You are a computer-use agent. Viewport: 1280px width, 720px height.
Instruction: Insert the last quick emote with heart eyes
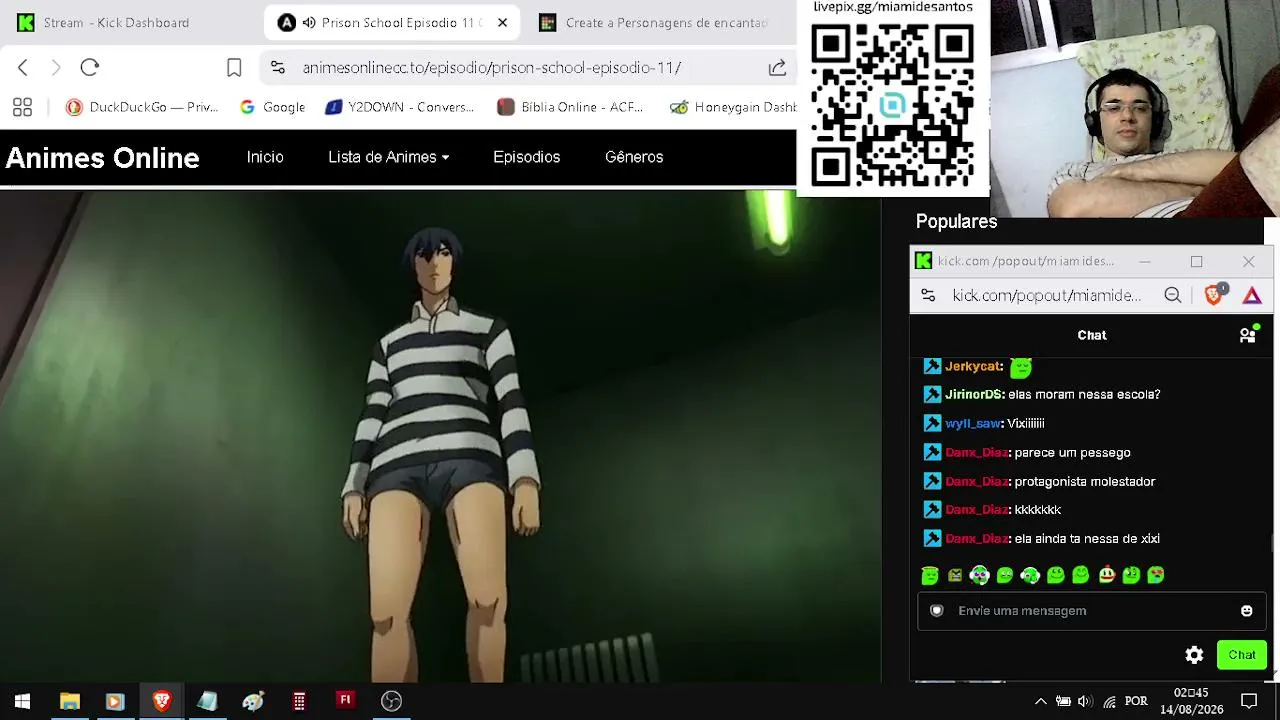[x=1156, y=575]
